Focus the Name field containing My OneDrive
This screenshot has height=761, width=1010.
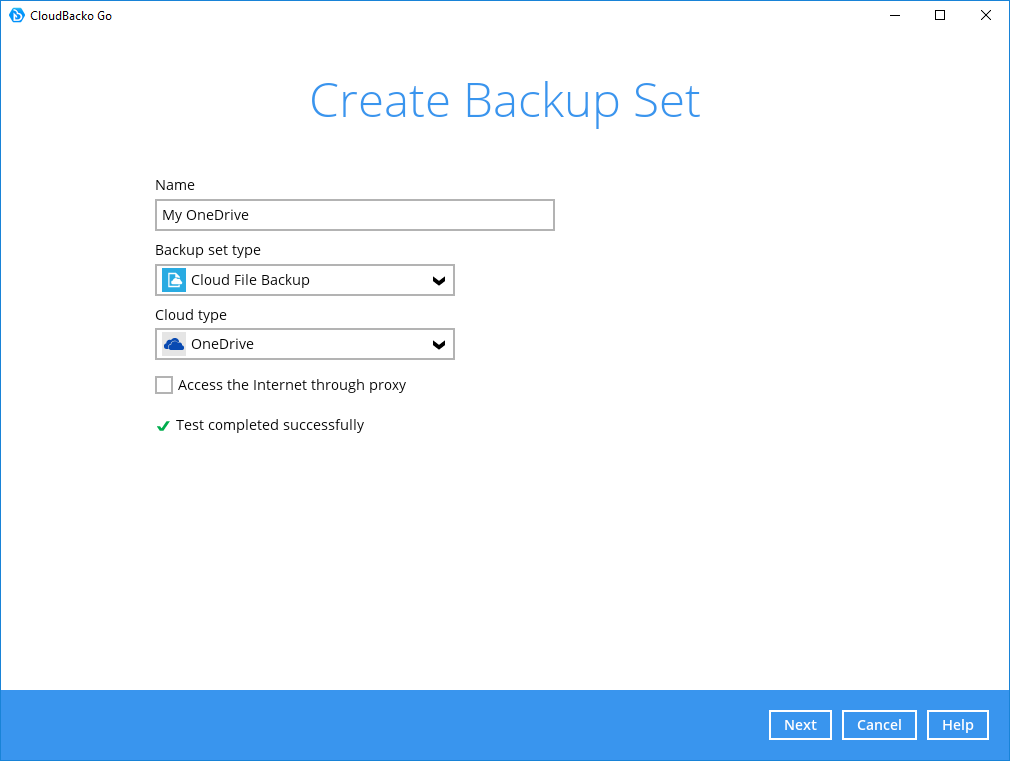(x=354, y=215)
